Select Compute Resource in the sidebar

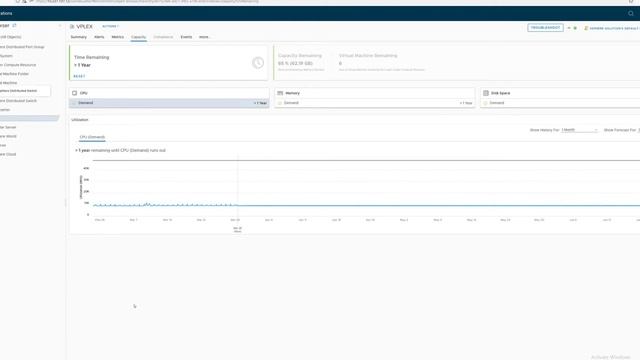pyautogui.click(x=18, y=65)
